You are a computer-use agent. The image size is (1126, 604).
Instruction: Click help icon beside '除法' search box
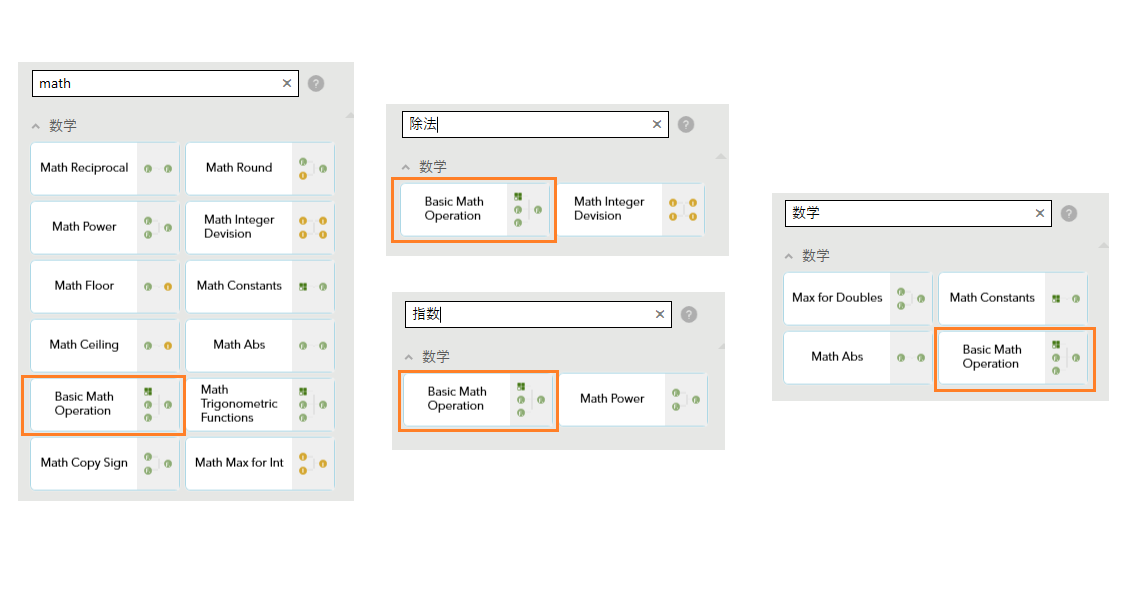pyautogui.click(x=686, y=125)
